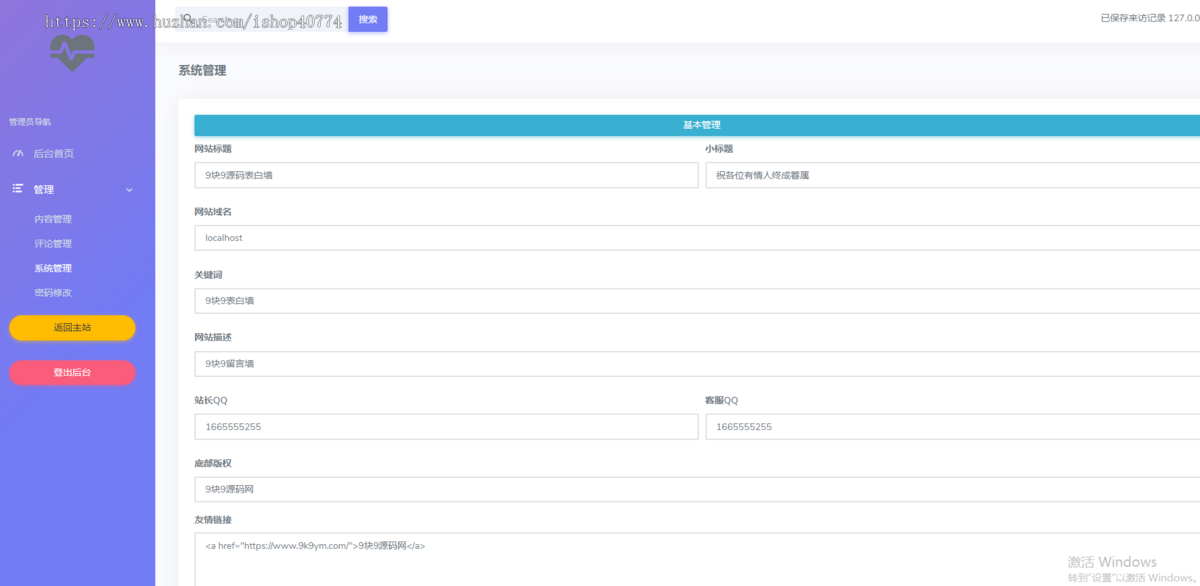Click the 底部版权 input field

[x=697, y=490]
